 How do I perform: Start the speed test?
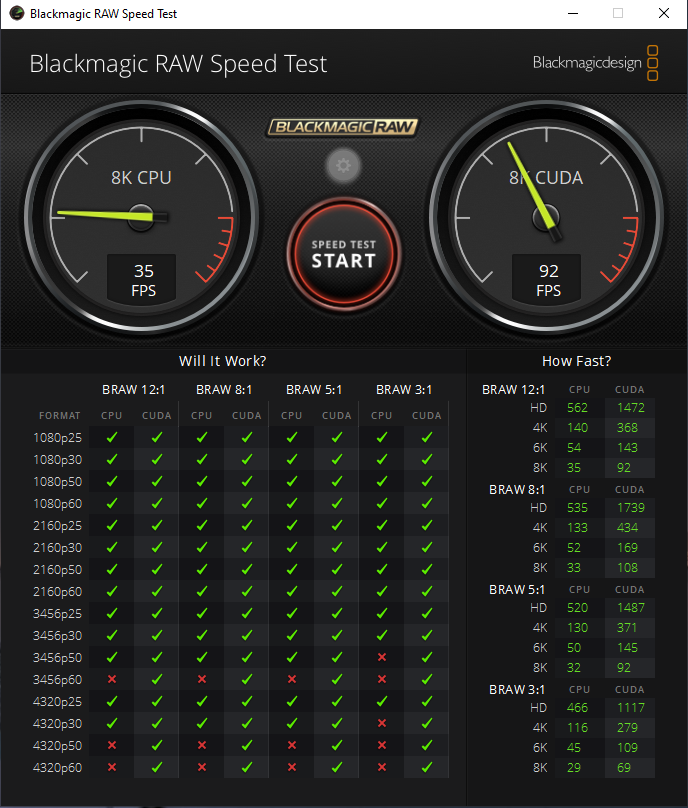coord(343,254)
